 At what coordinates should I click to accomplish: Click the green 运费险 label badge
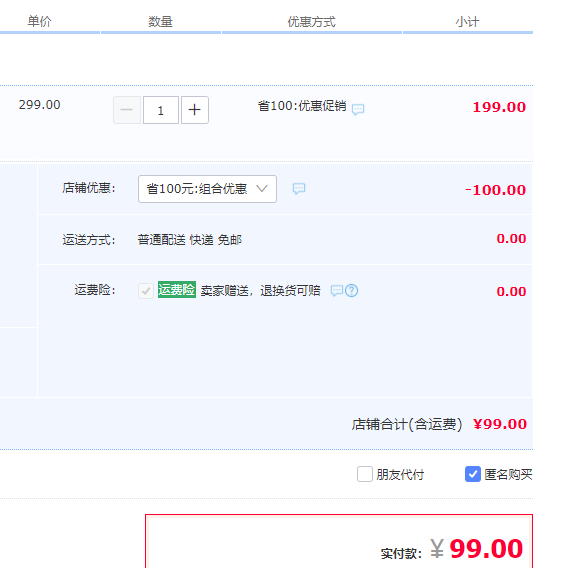click(x=177, y=290)
